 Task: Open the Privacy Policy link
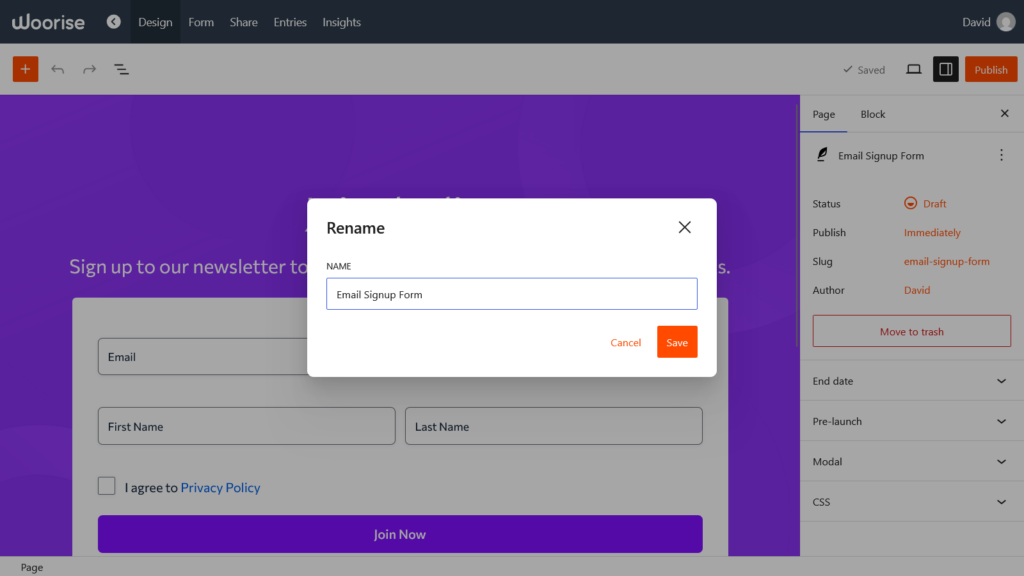click(220, 487)
